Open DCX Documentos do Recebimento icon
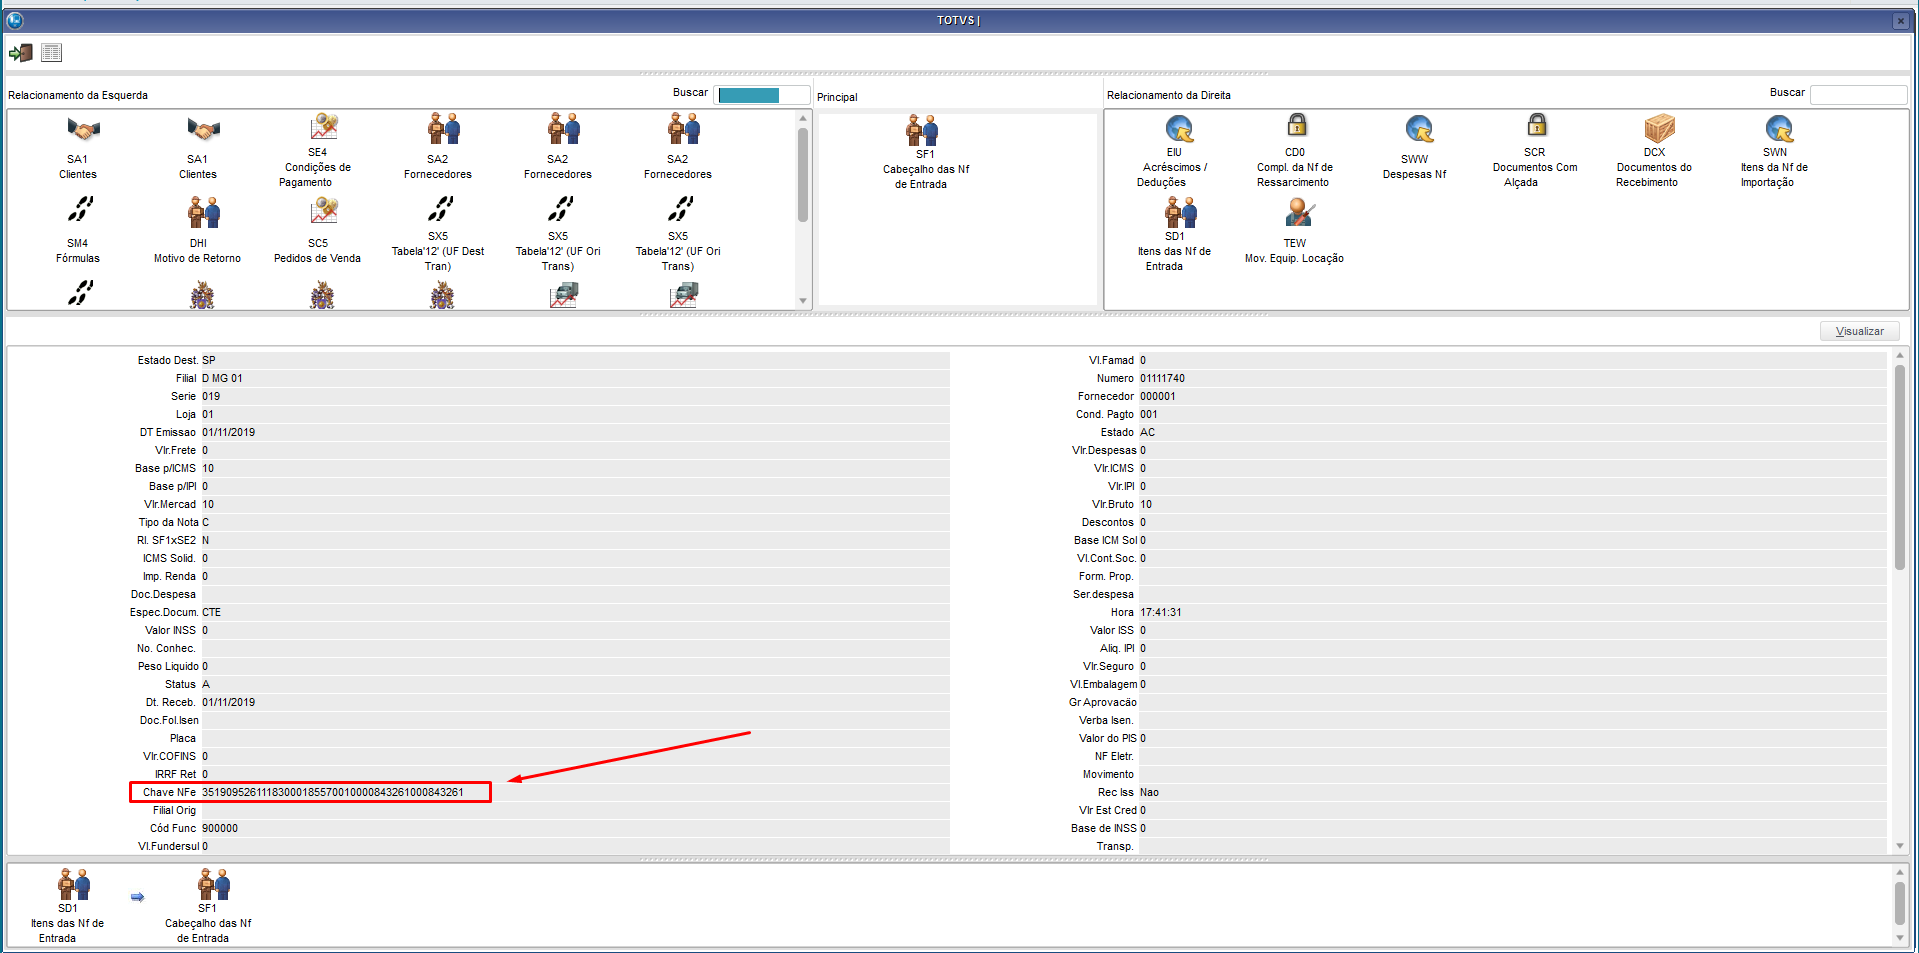Viewport: 1919px width, 953px height. pyautogui.click(x=1660, y=128)
